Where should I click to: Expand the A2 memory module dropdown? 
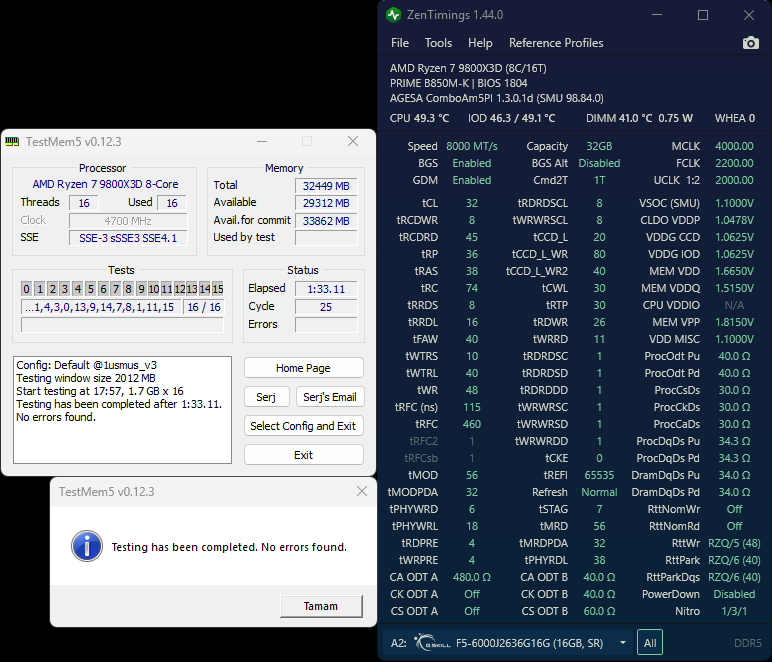623,643
